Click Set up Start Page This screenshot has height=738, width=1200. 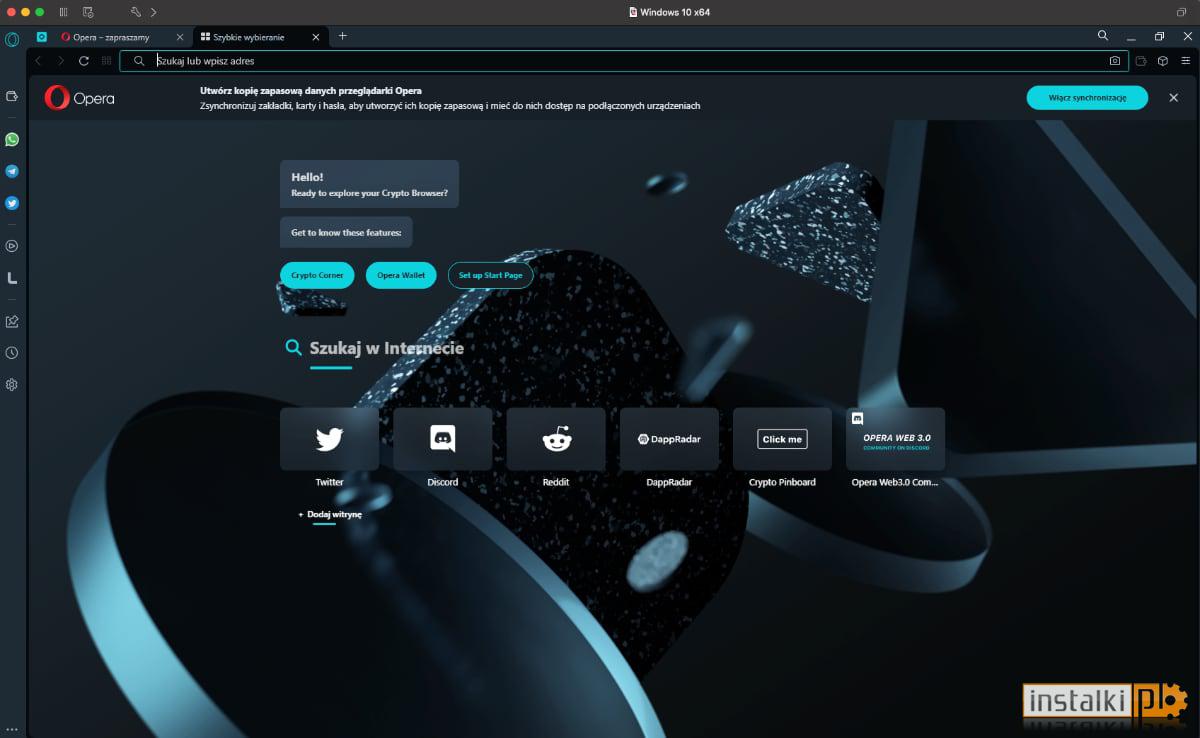tap(490, 275)
